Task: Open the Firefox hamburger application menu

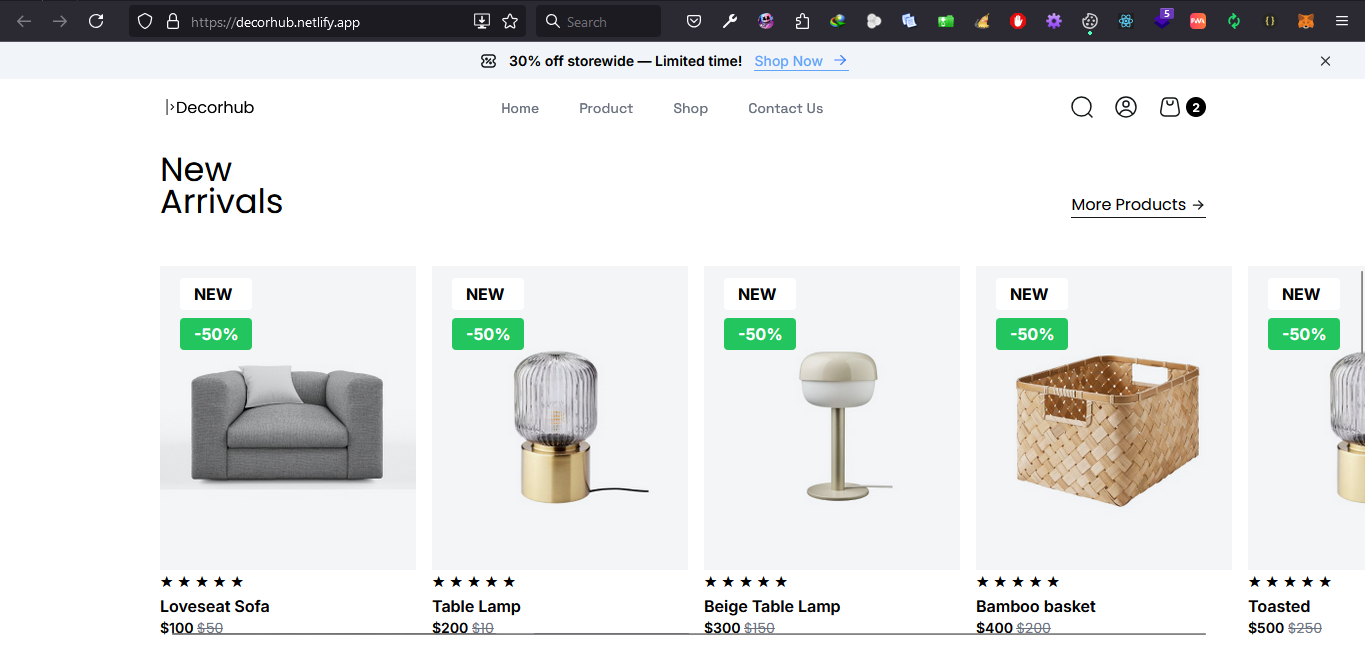Action: (1342, 21)
